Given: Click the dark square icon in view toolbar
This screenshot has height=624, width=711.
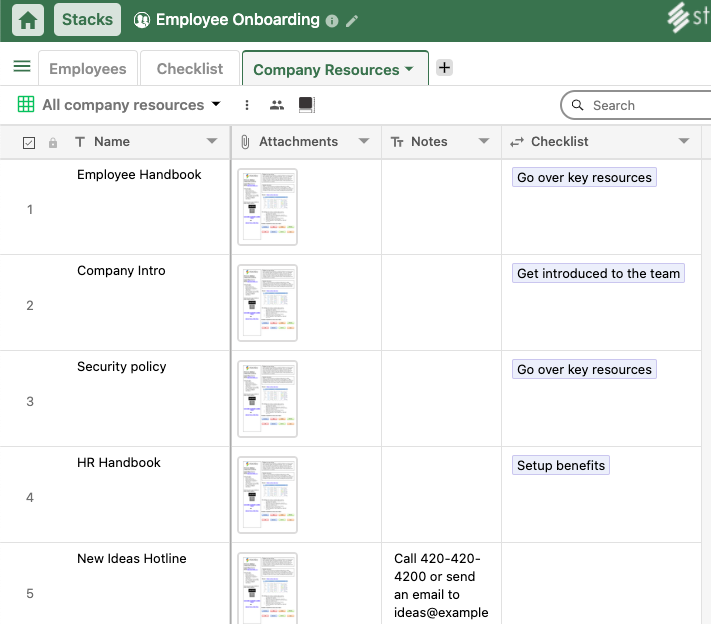Looking at the screenshot, I should point(306,105).
